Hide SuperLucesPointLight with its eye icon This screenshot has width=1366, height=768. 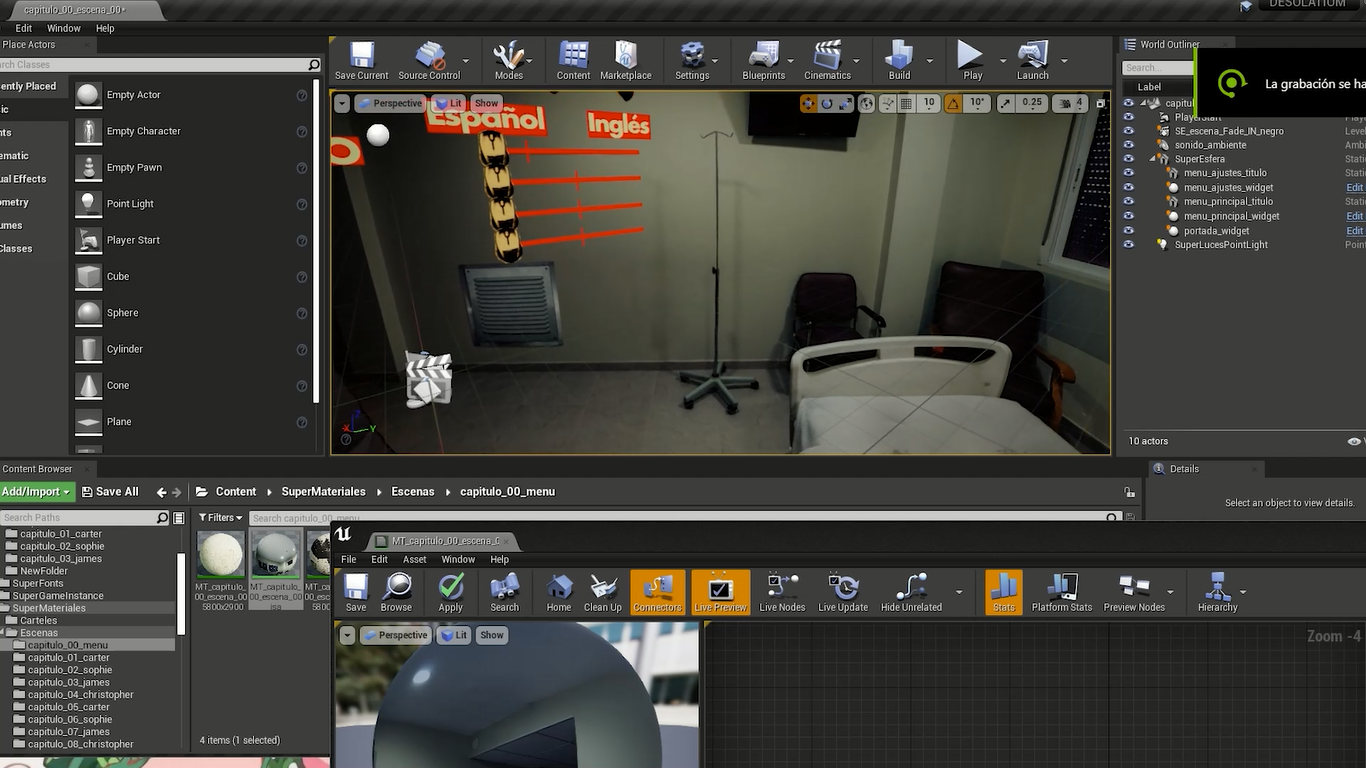point(1129,245)
